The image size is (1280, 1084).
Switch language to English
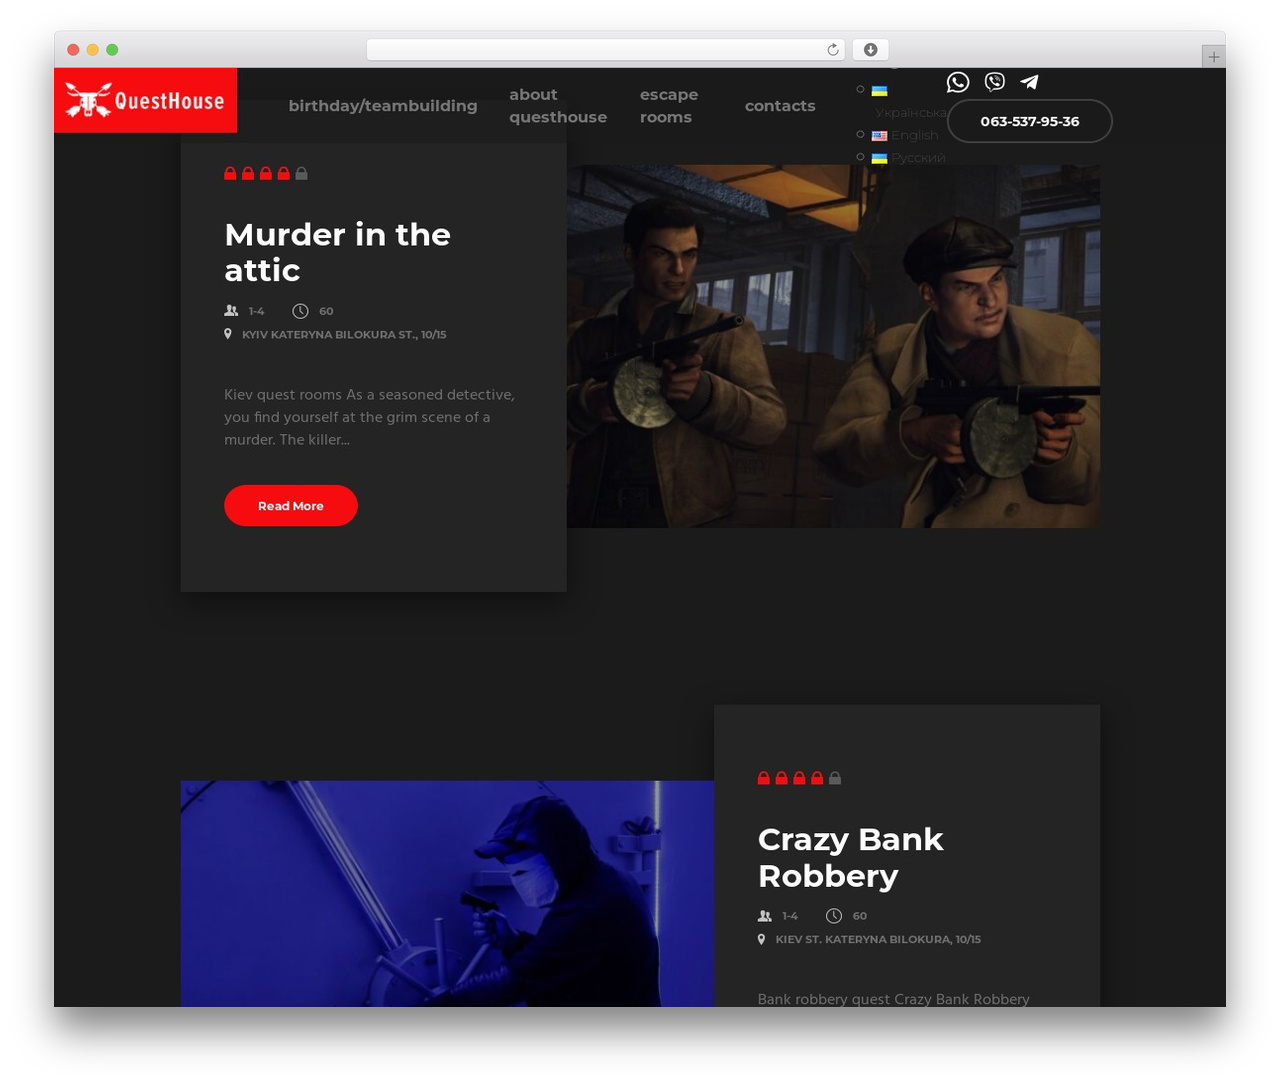pos(915,135)
